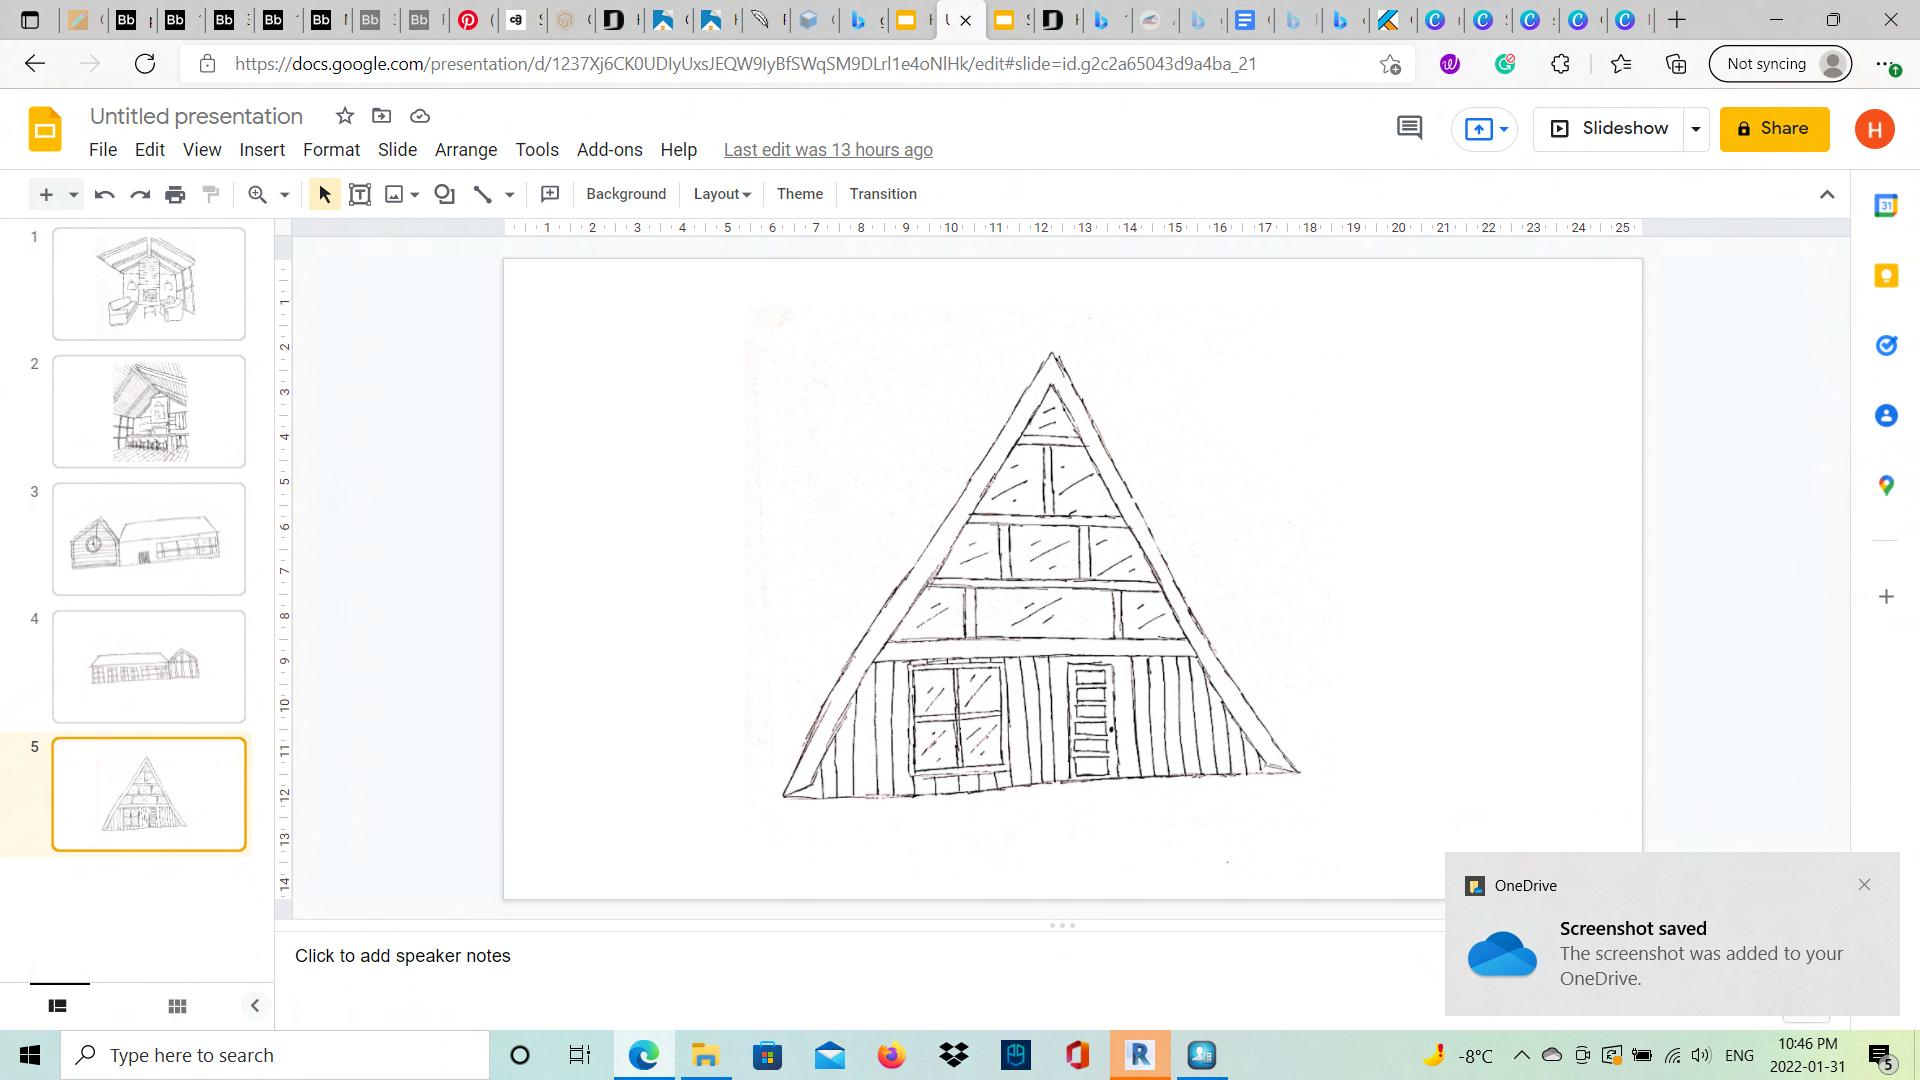Click the Add comment toolbar icon
This screenshot has height=1080, width=1920.
[x=549, y=194]
